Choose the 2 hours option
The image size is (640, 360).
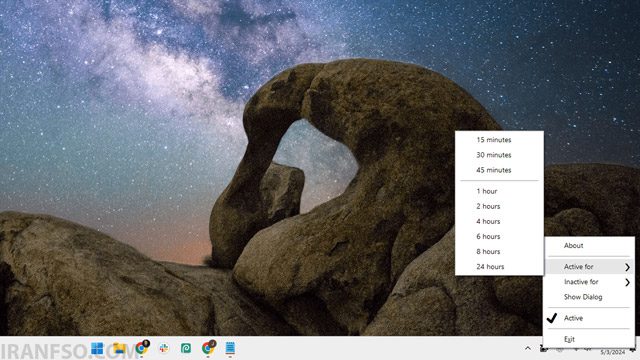click(499, 206)
